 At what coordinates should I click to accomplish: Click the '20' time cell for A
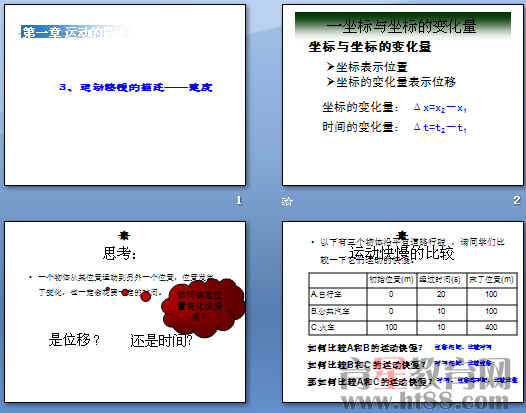(441, 294)
